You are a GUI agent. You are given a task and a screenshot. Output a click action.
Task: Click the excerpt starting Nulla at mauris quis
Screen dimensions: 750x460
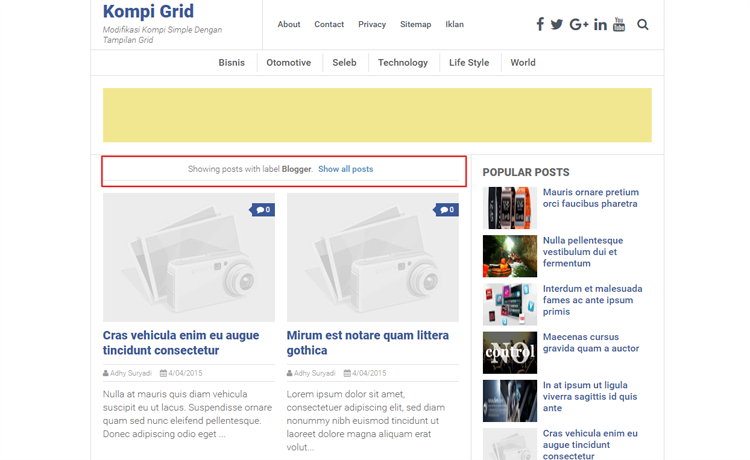[187, 414]
